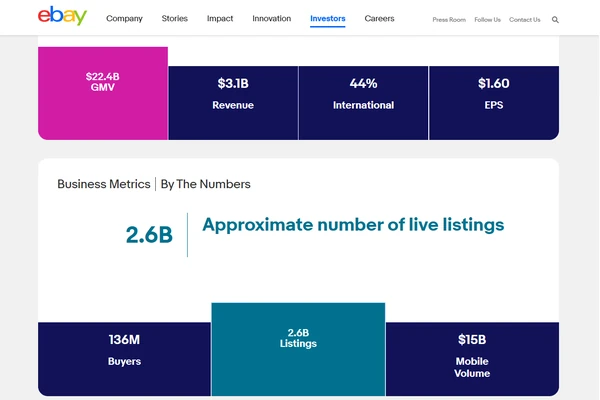Select the 2.6B Listings tile
Screen dimensions: 600x400
pos(298,349)
